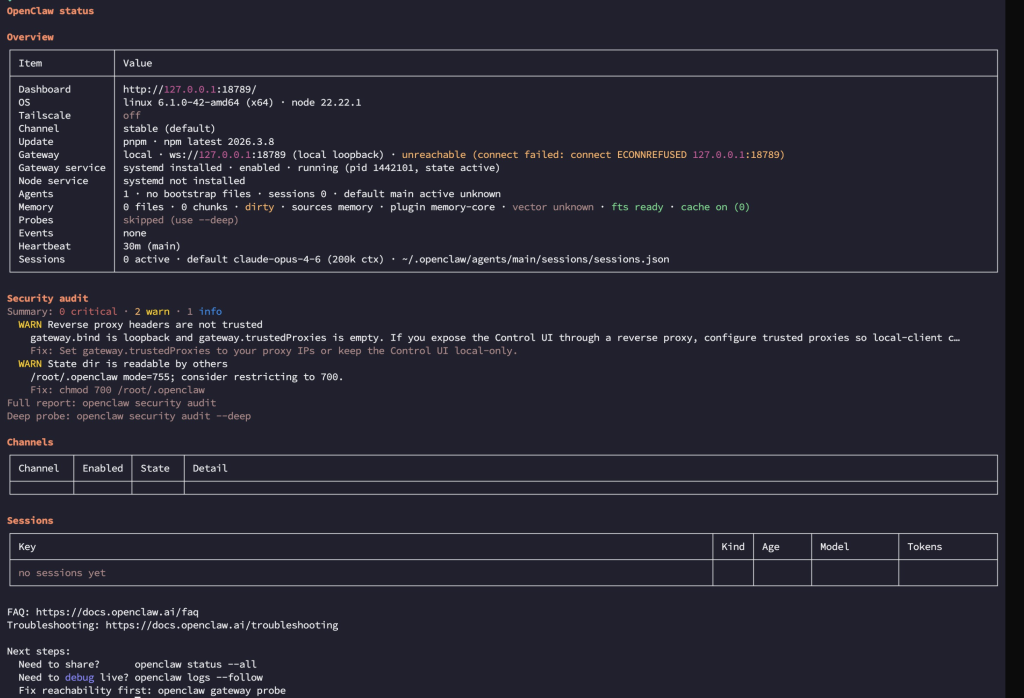The height and width of the screenshot is (698, 1024).
Task: Click the 'State' column header in Channels table
Action: (x=155, y=468)
